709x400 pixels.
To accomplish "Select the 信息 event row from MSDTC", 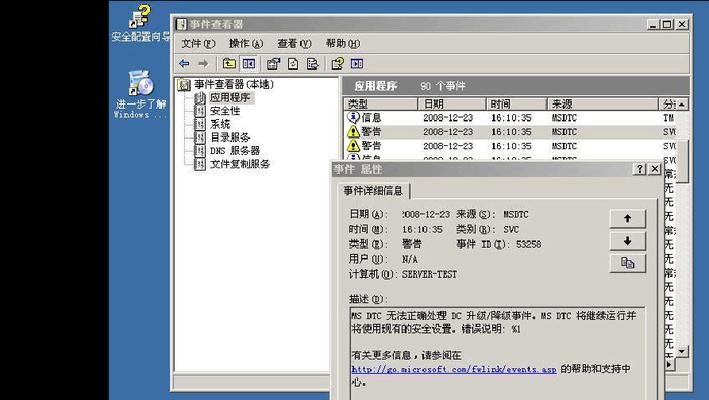I will click(x=510, y=118).
